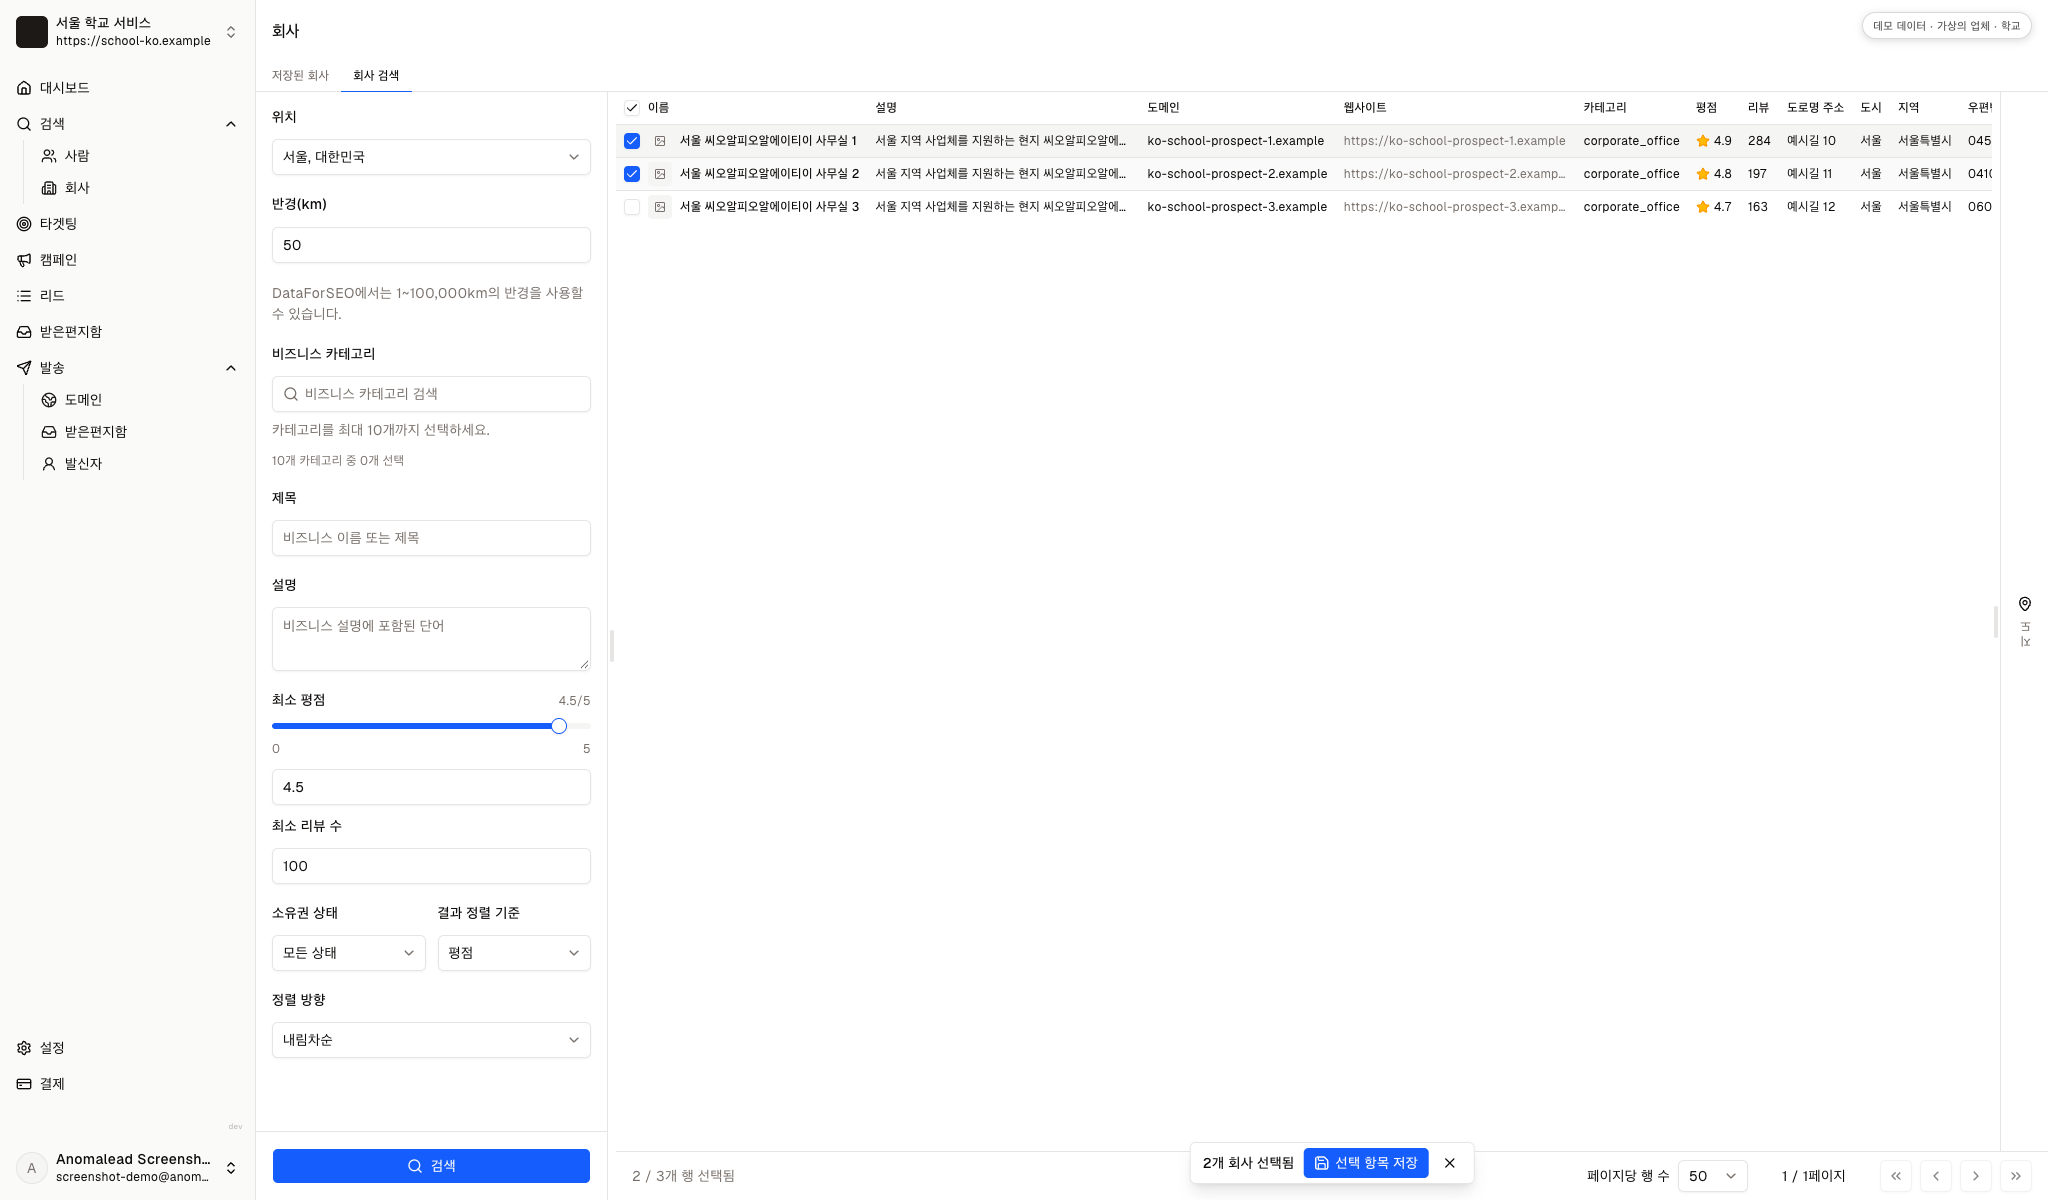Click image icon beside 사무실 3 row
The height and width of the screenshot is (1200, 2048).
(x=660, y=207)
